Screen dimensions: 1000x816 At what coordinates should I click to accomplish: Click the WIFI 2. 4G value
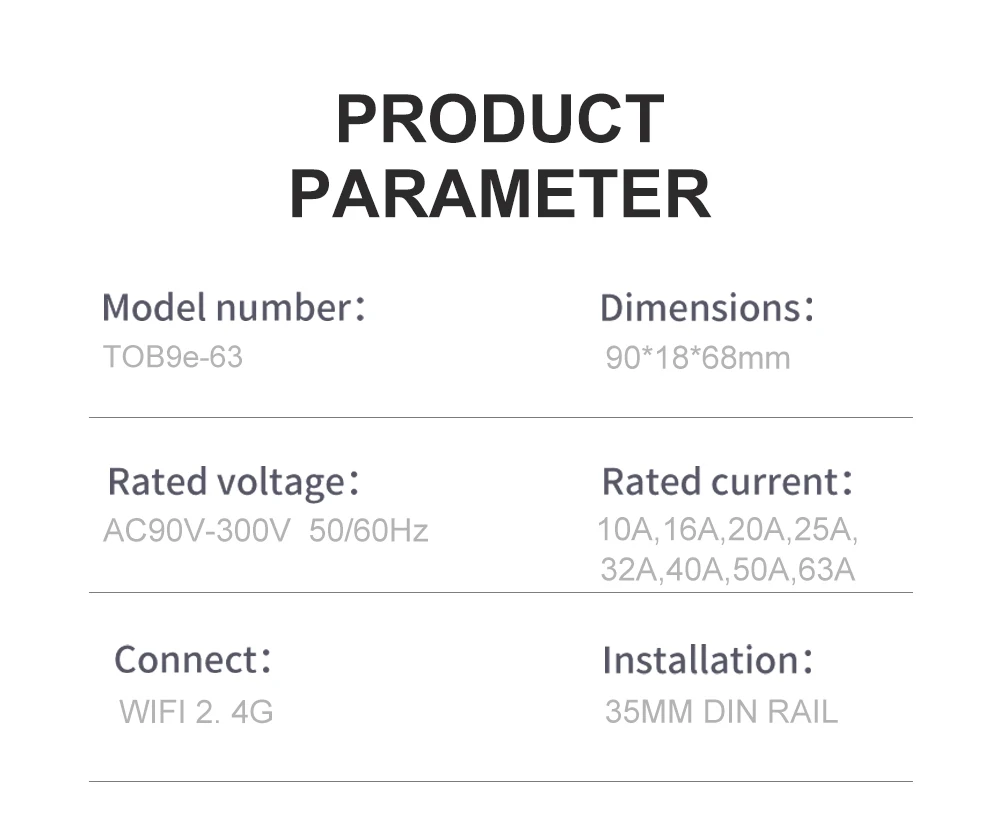click(x=196, y=711)
